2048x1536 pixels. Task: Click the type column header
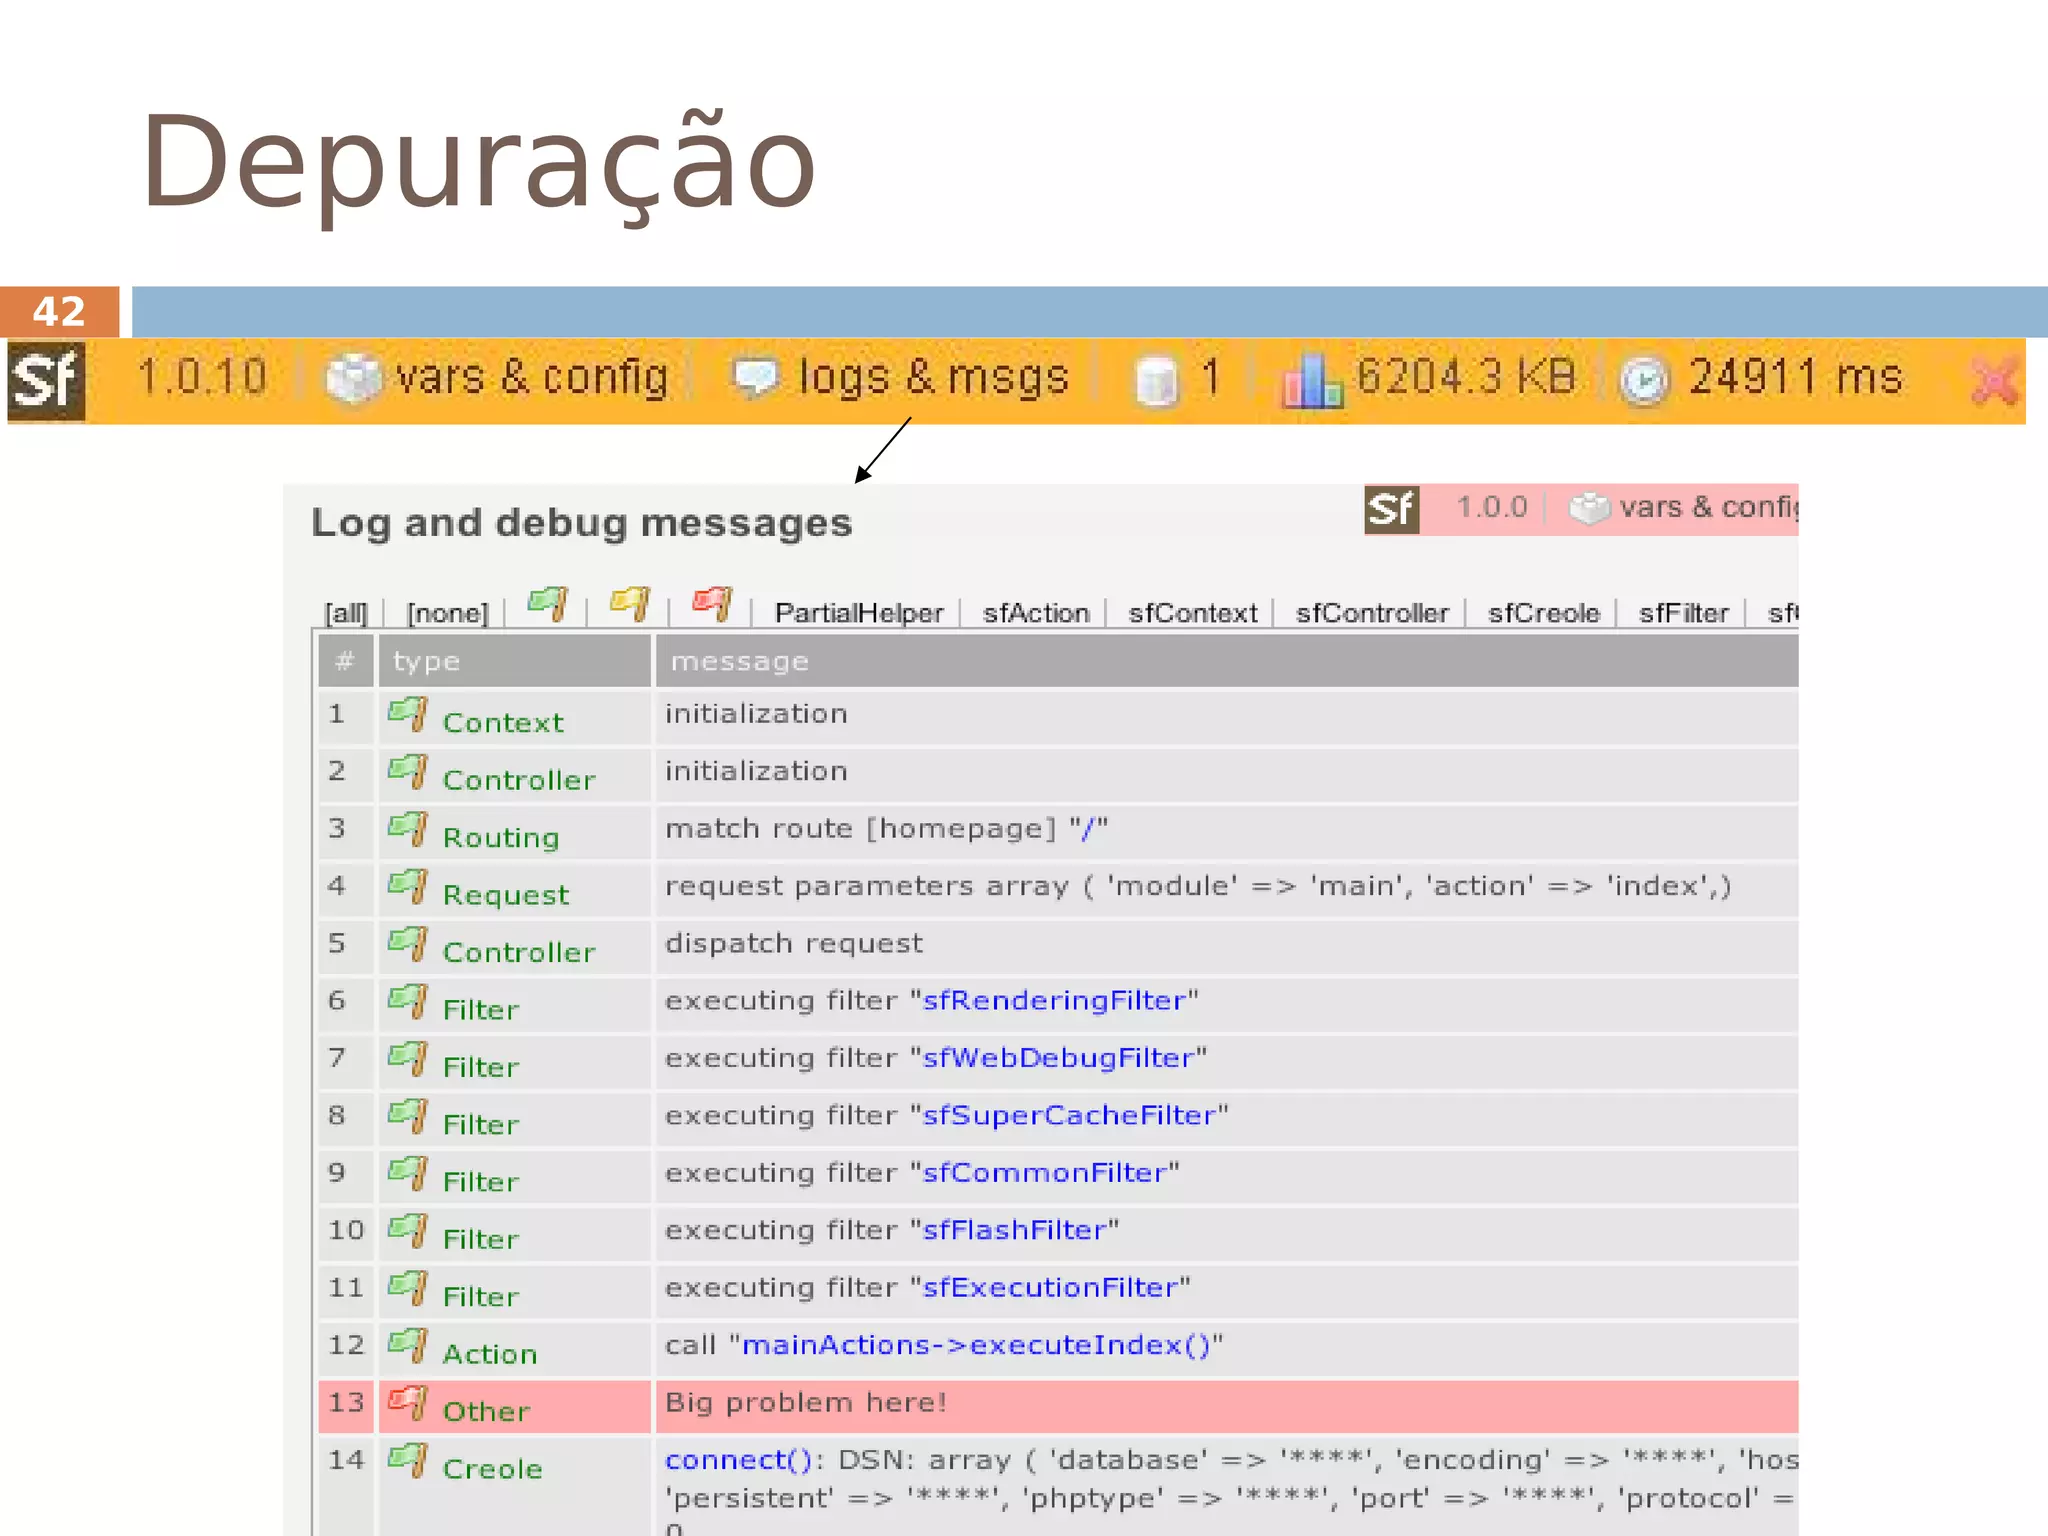[514, 661]
